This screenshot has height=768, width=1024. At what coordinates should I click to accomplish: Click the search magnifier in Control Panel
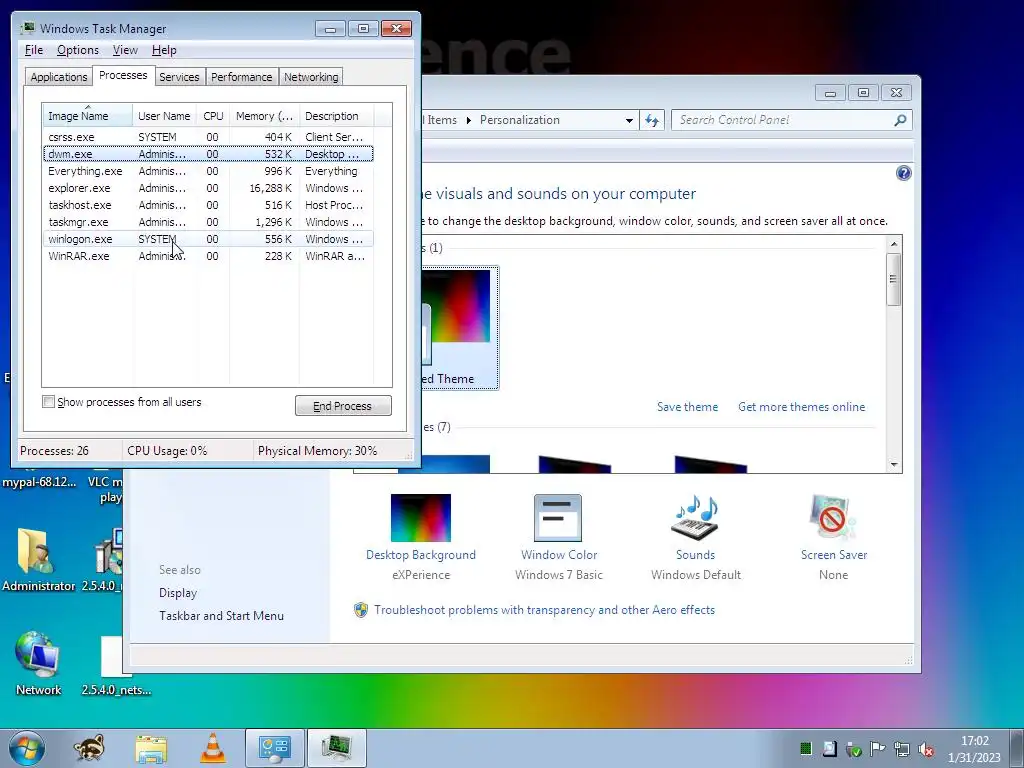900,120
